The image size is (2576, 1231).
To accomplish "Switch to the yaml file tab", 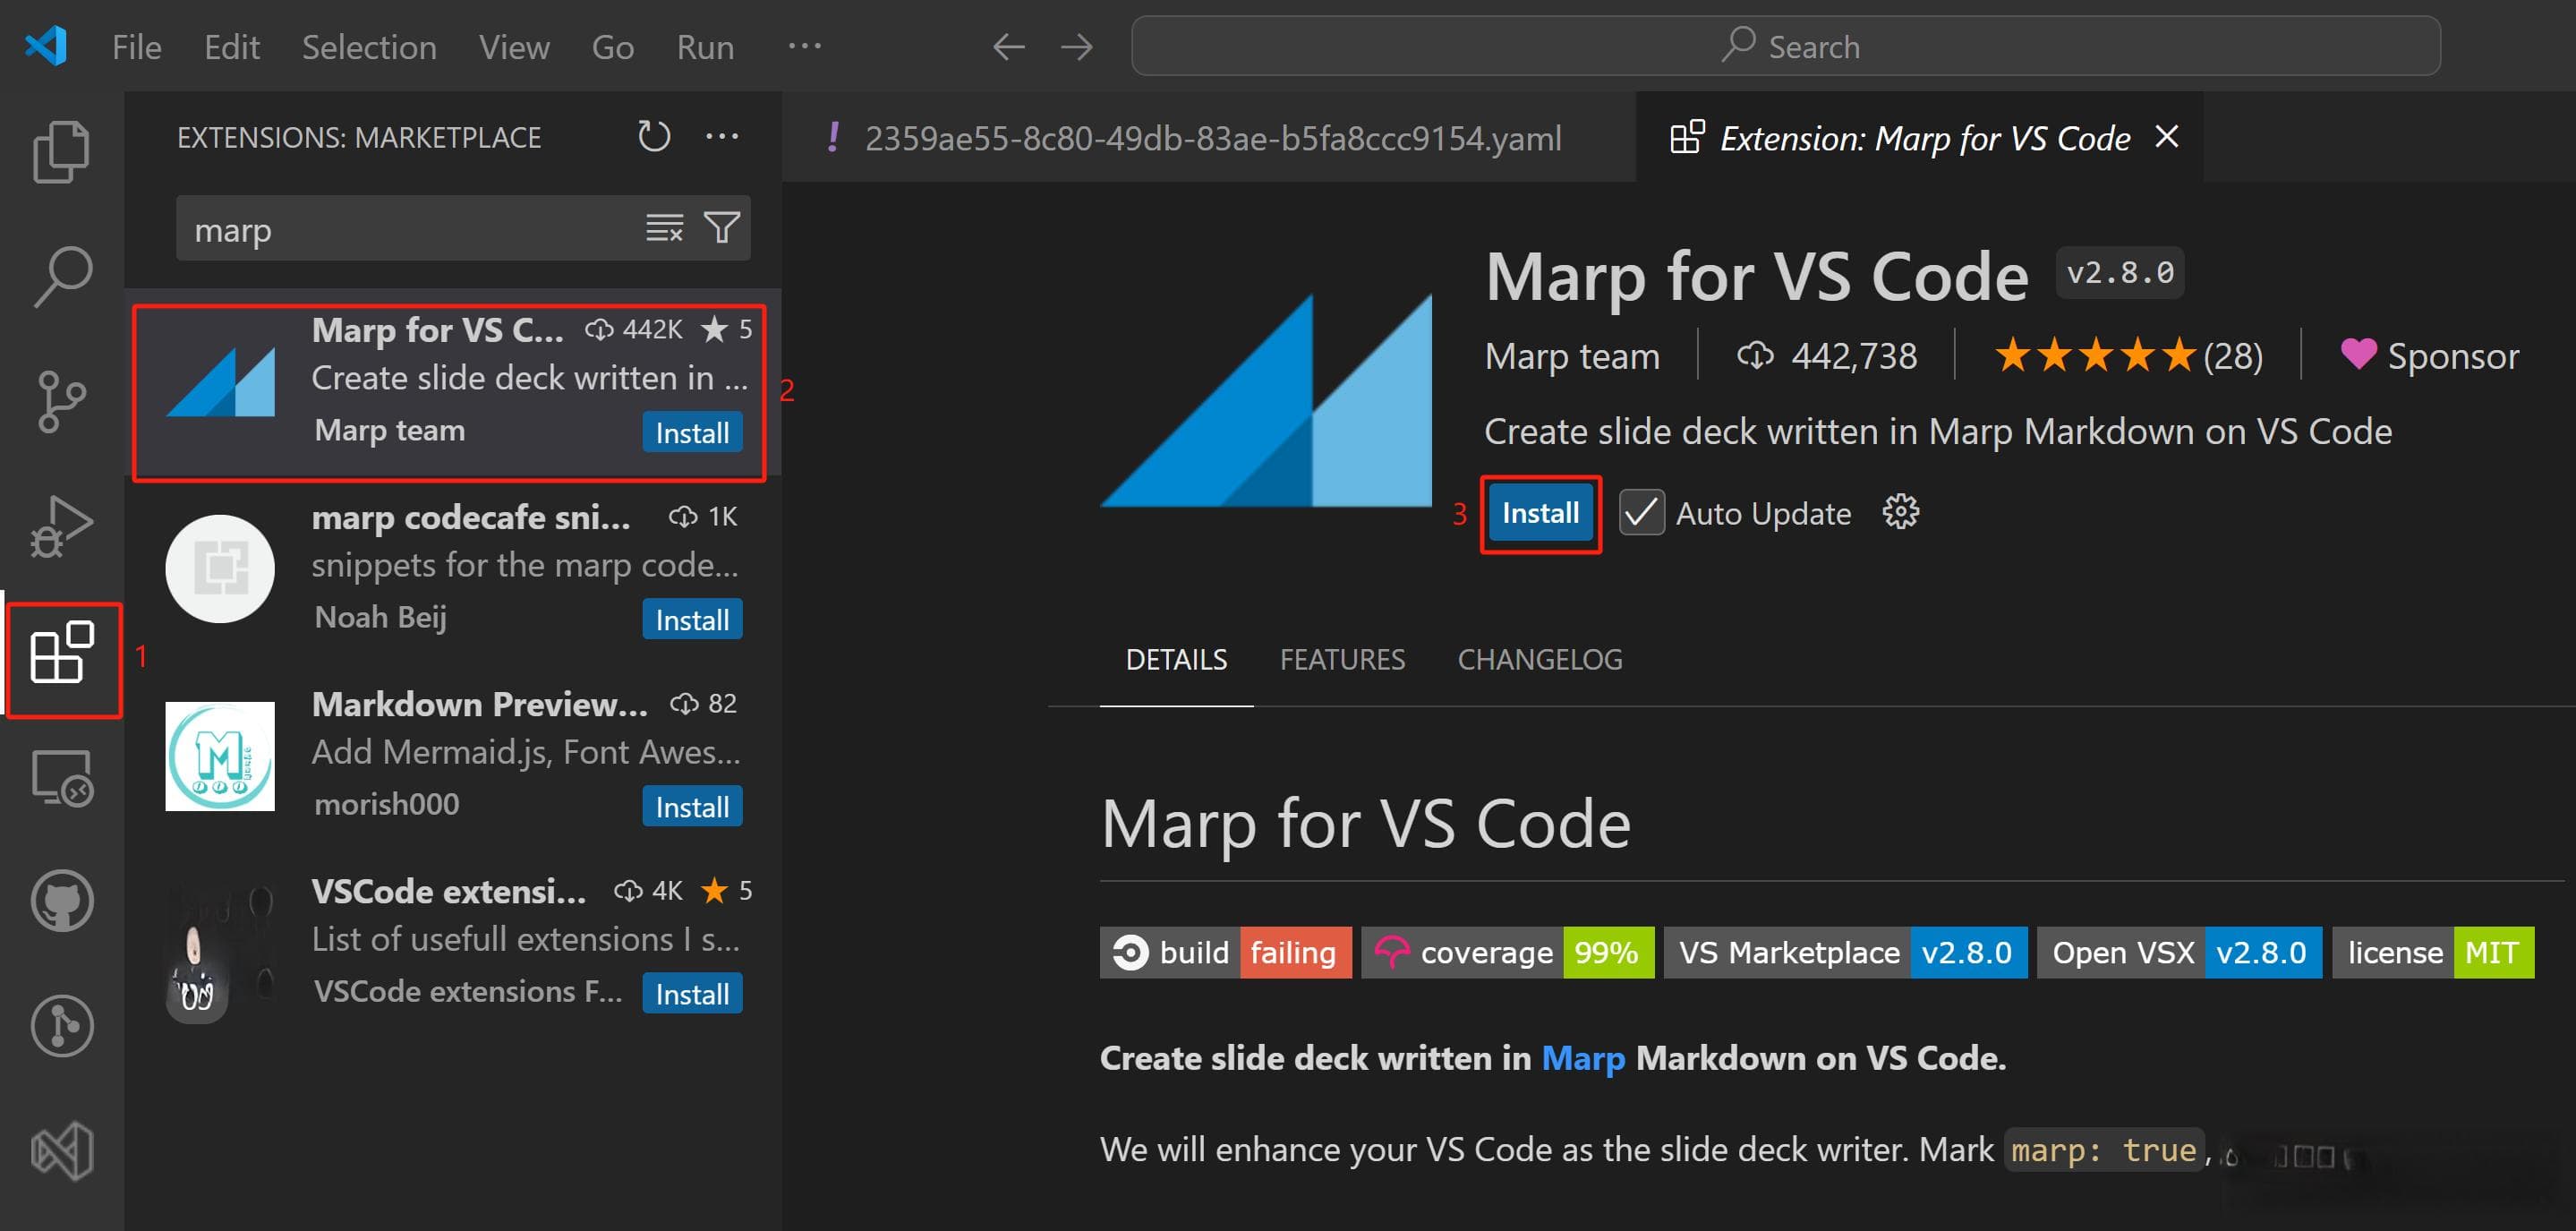I will [1209, 137].
